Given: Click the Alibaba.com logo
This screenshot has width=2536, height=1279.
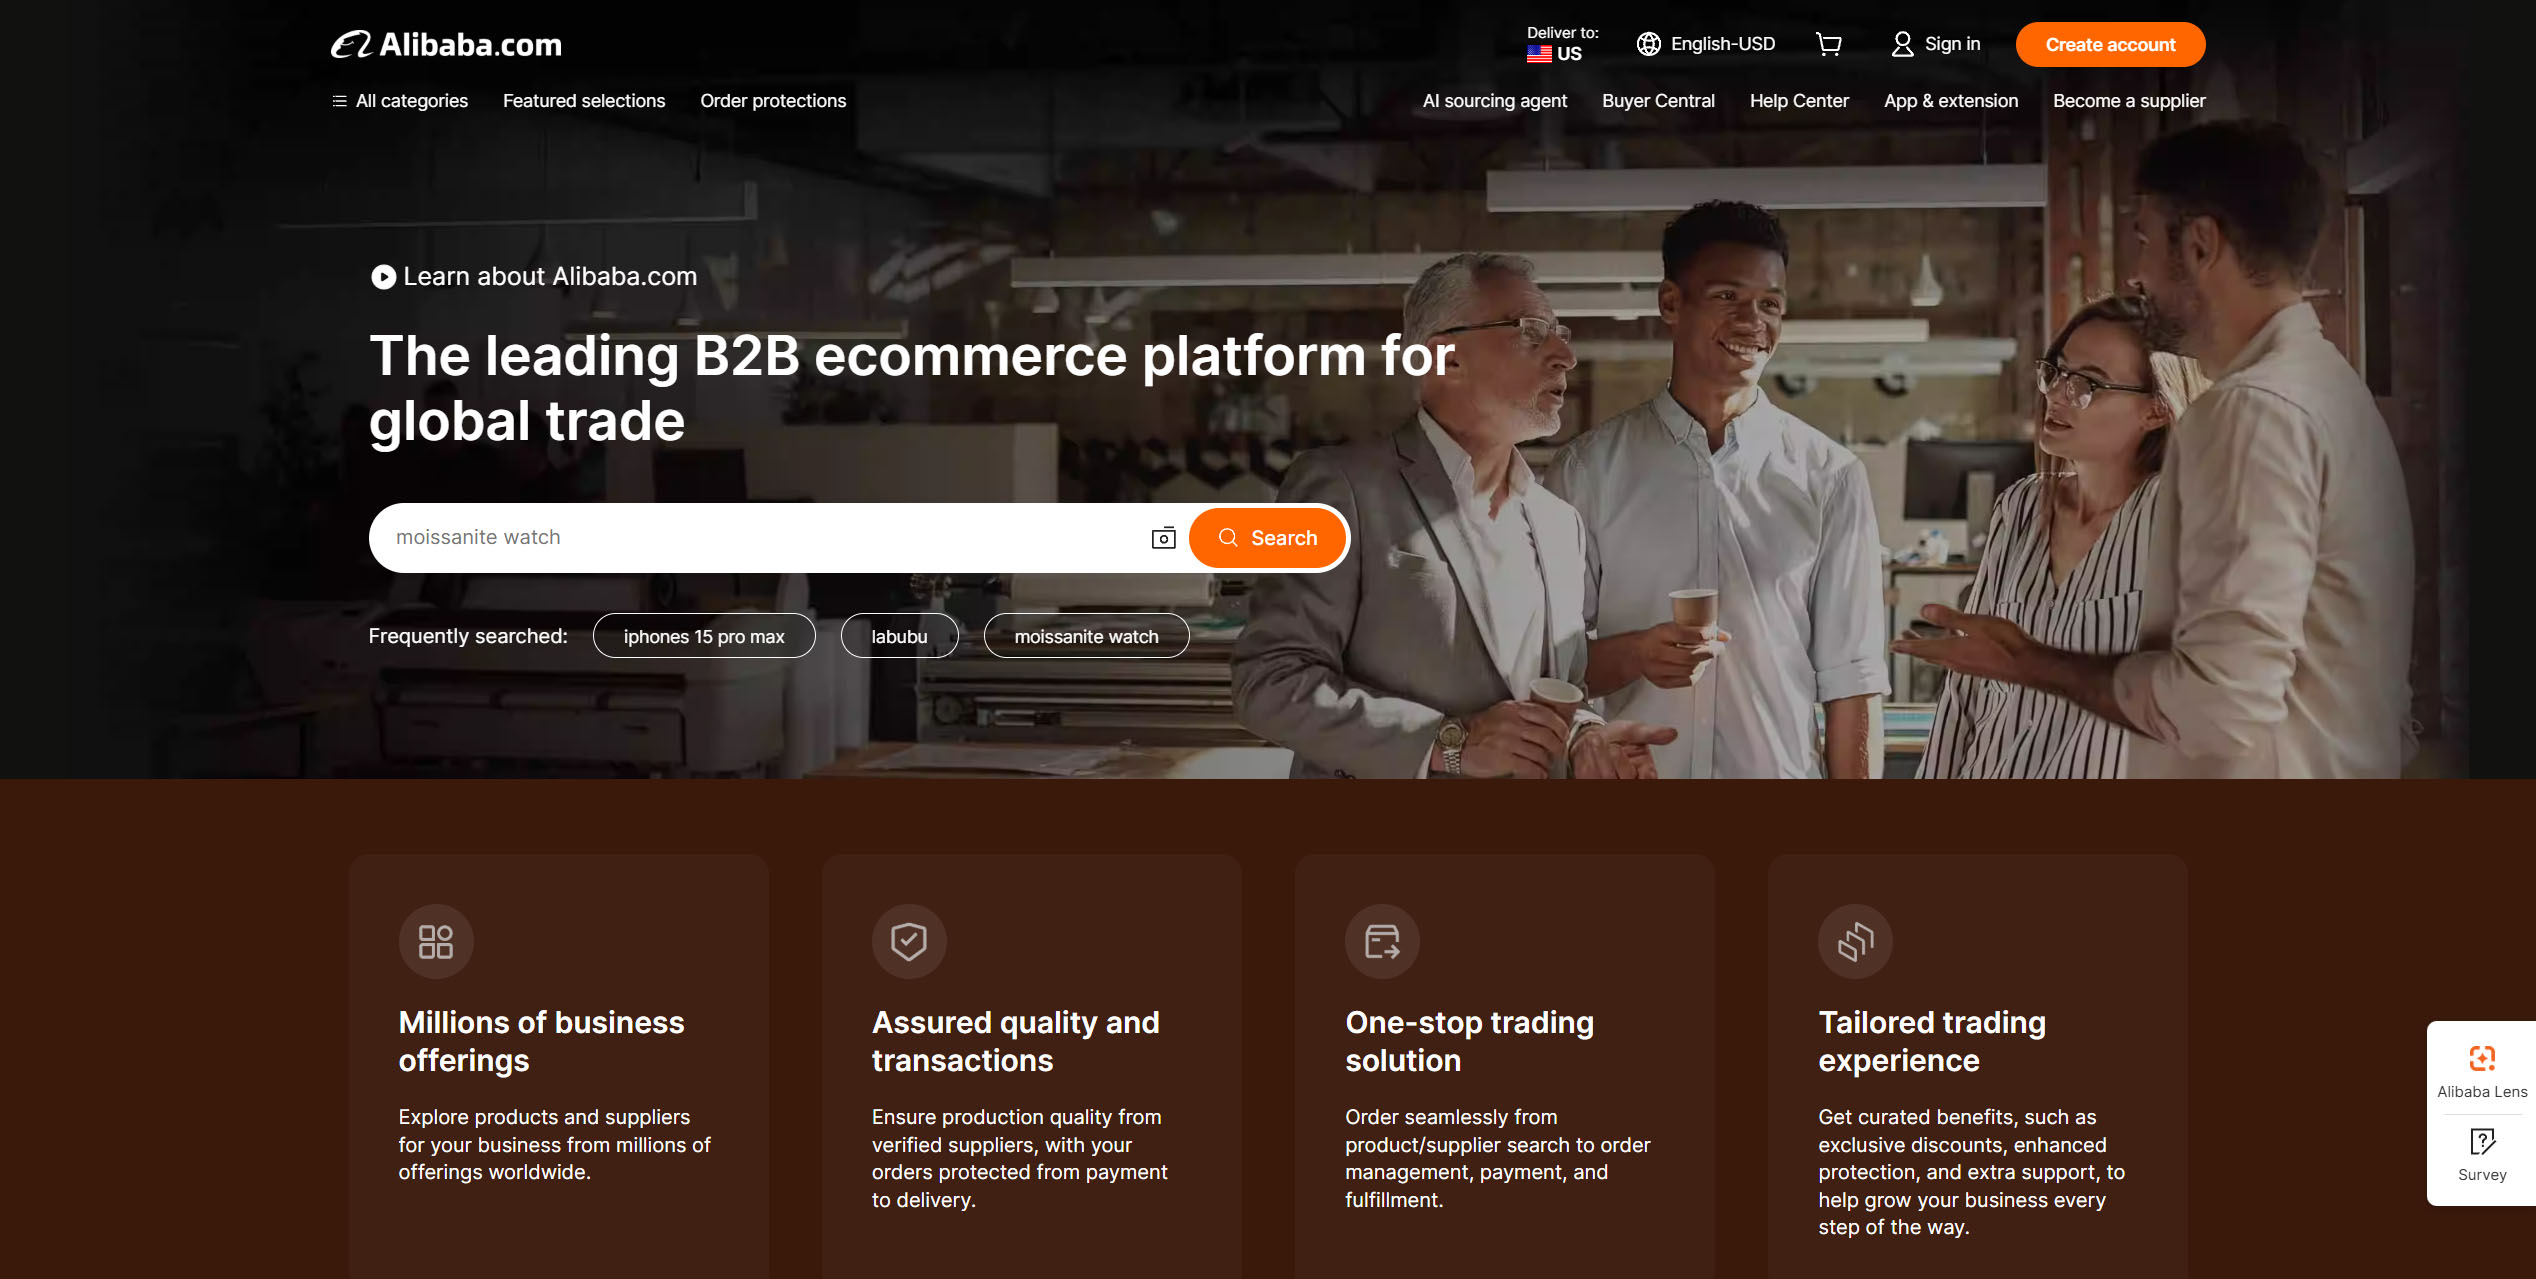Looking at the screenshot, I should (x=446, y=45).
